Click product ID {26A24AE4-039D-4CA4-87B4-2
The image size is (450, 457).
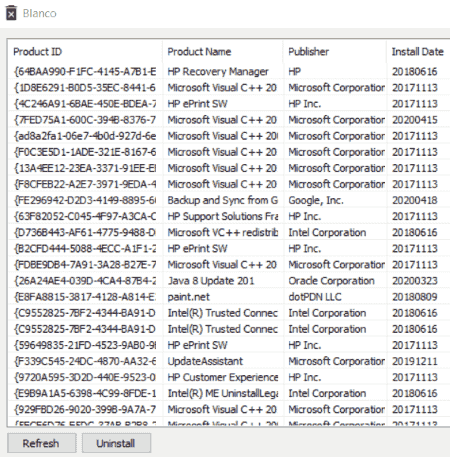(85, 281)
